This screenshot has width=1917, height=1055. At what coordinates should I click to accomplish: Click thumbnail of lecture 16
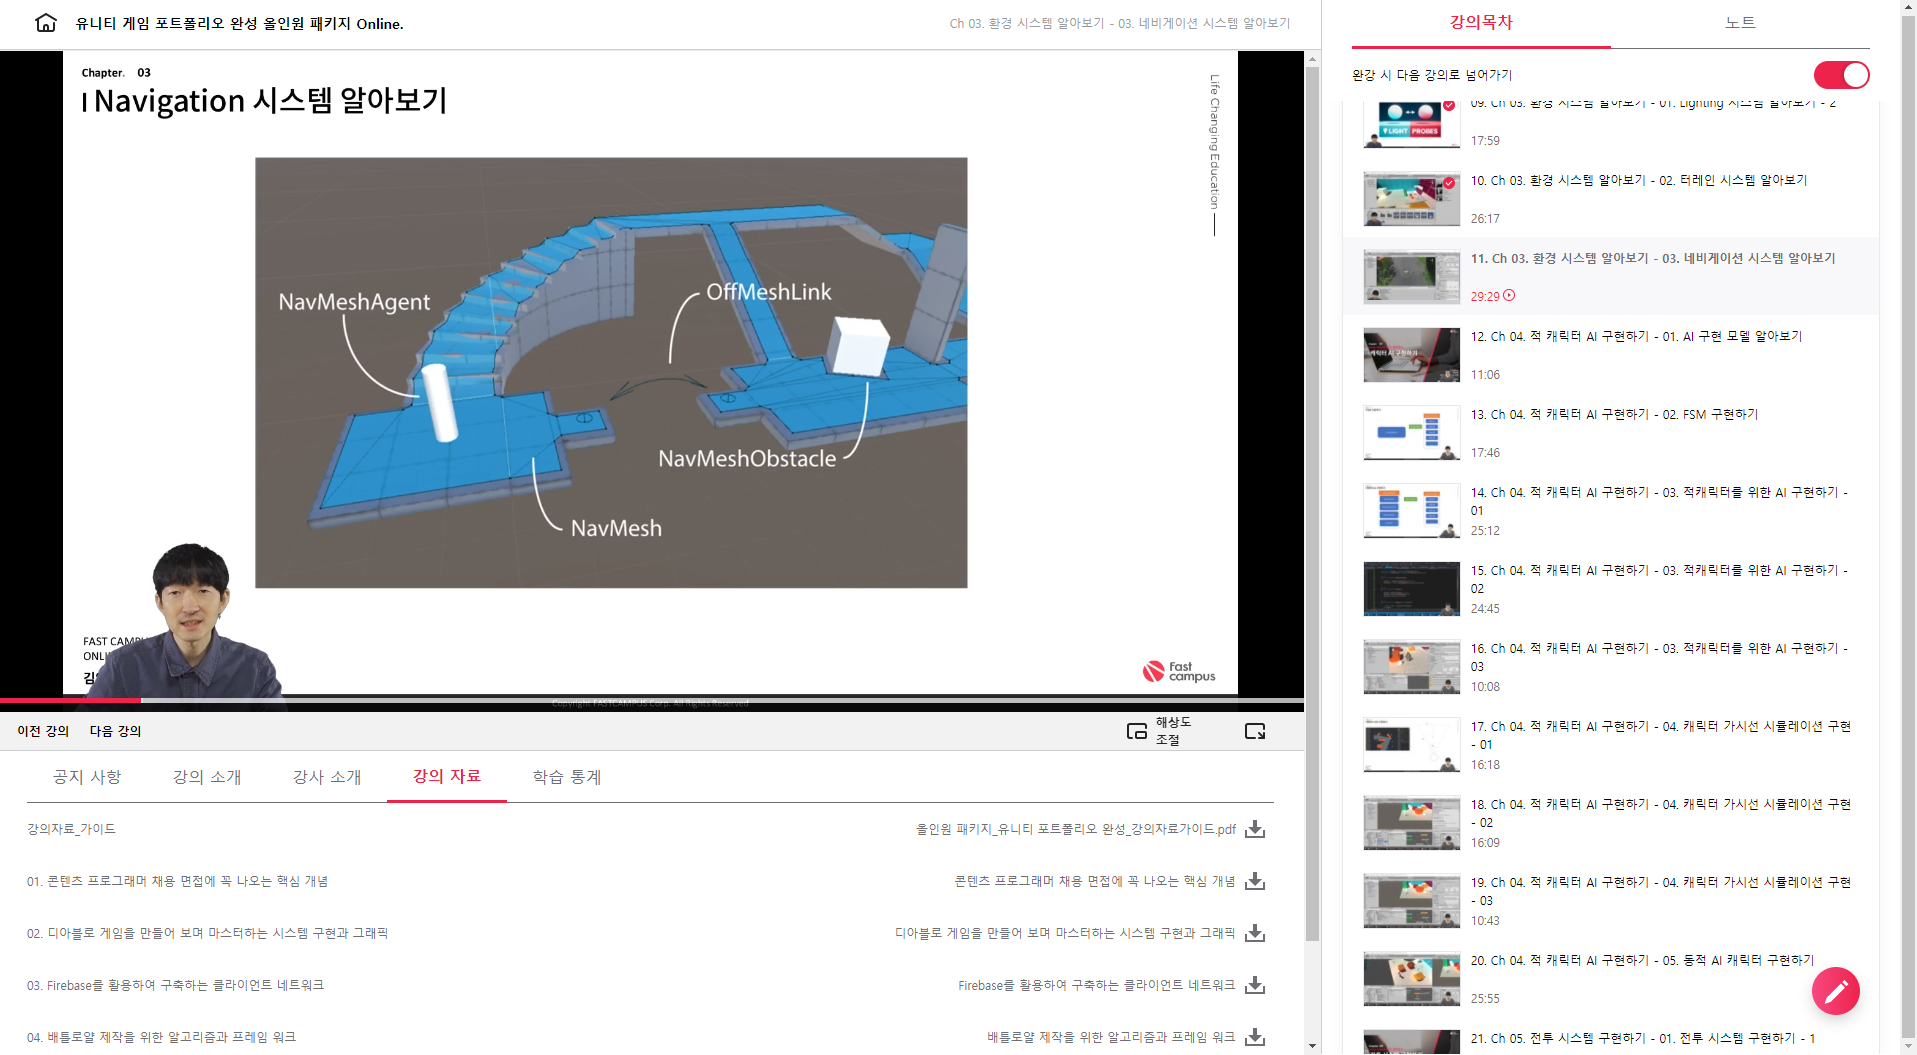coord(1412,667)
